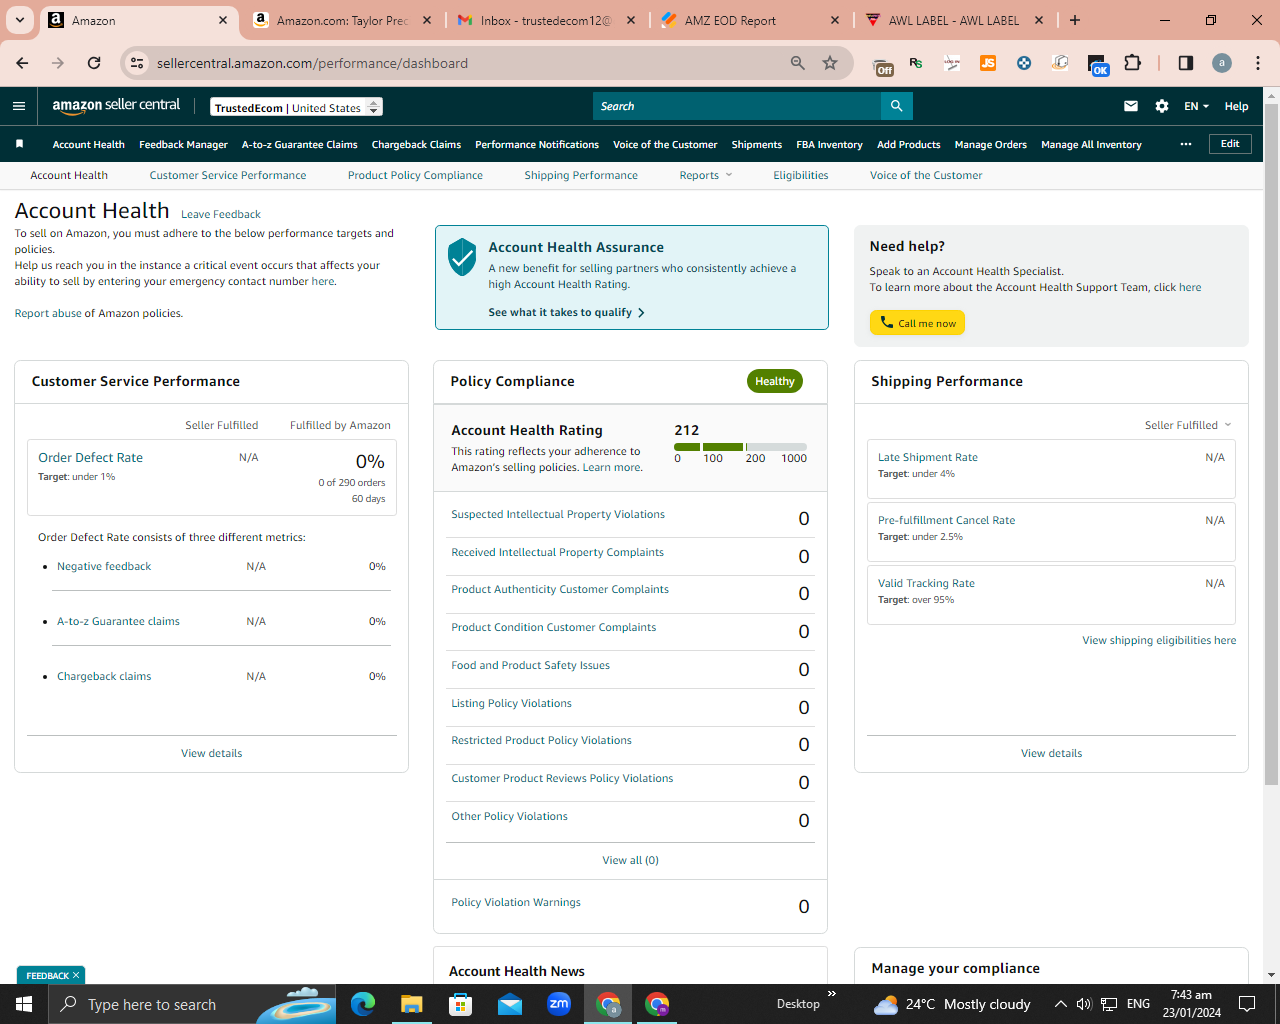Expand the Desktop toolbar chevron on the taskbar
Viewport: 1280px width, 1024px height.
(831, 994)
